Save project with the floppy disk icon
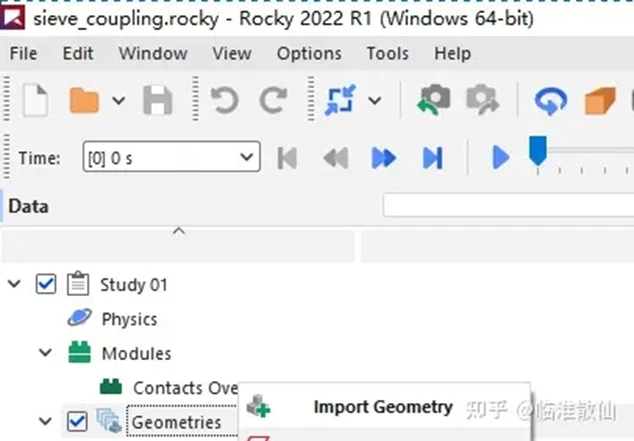The width and height of the screenshot is (634, 441). tap(158, 100)
